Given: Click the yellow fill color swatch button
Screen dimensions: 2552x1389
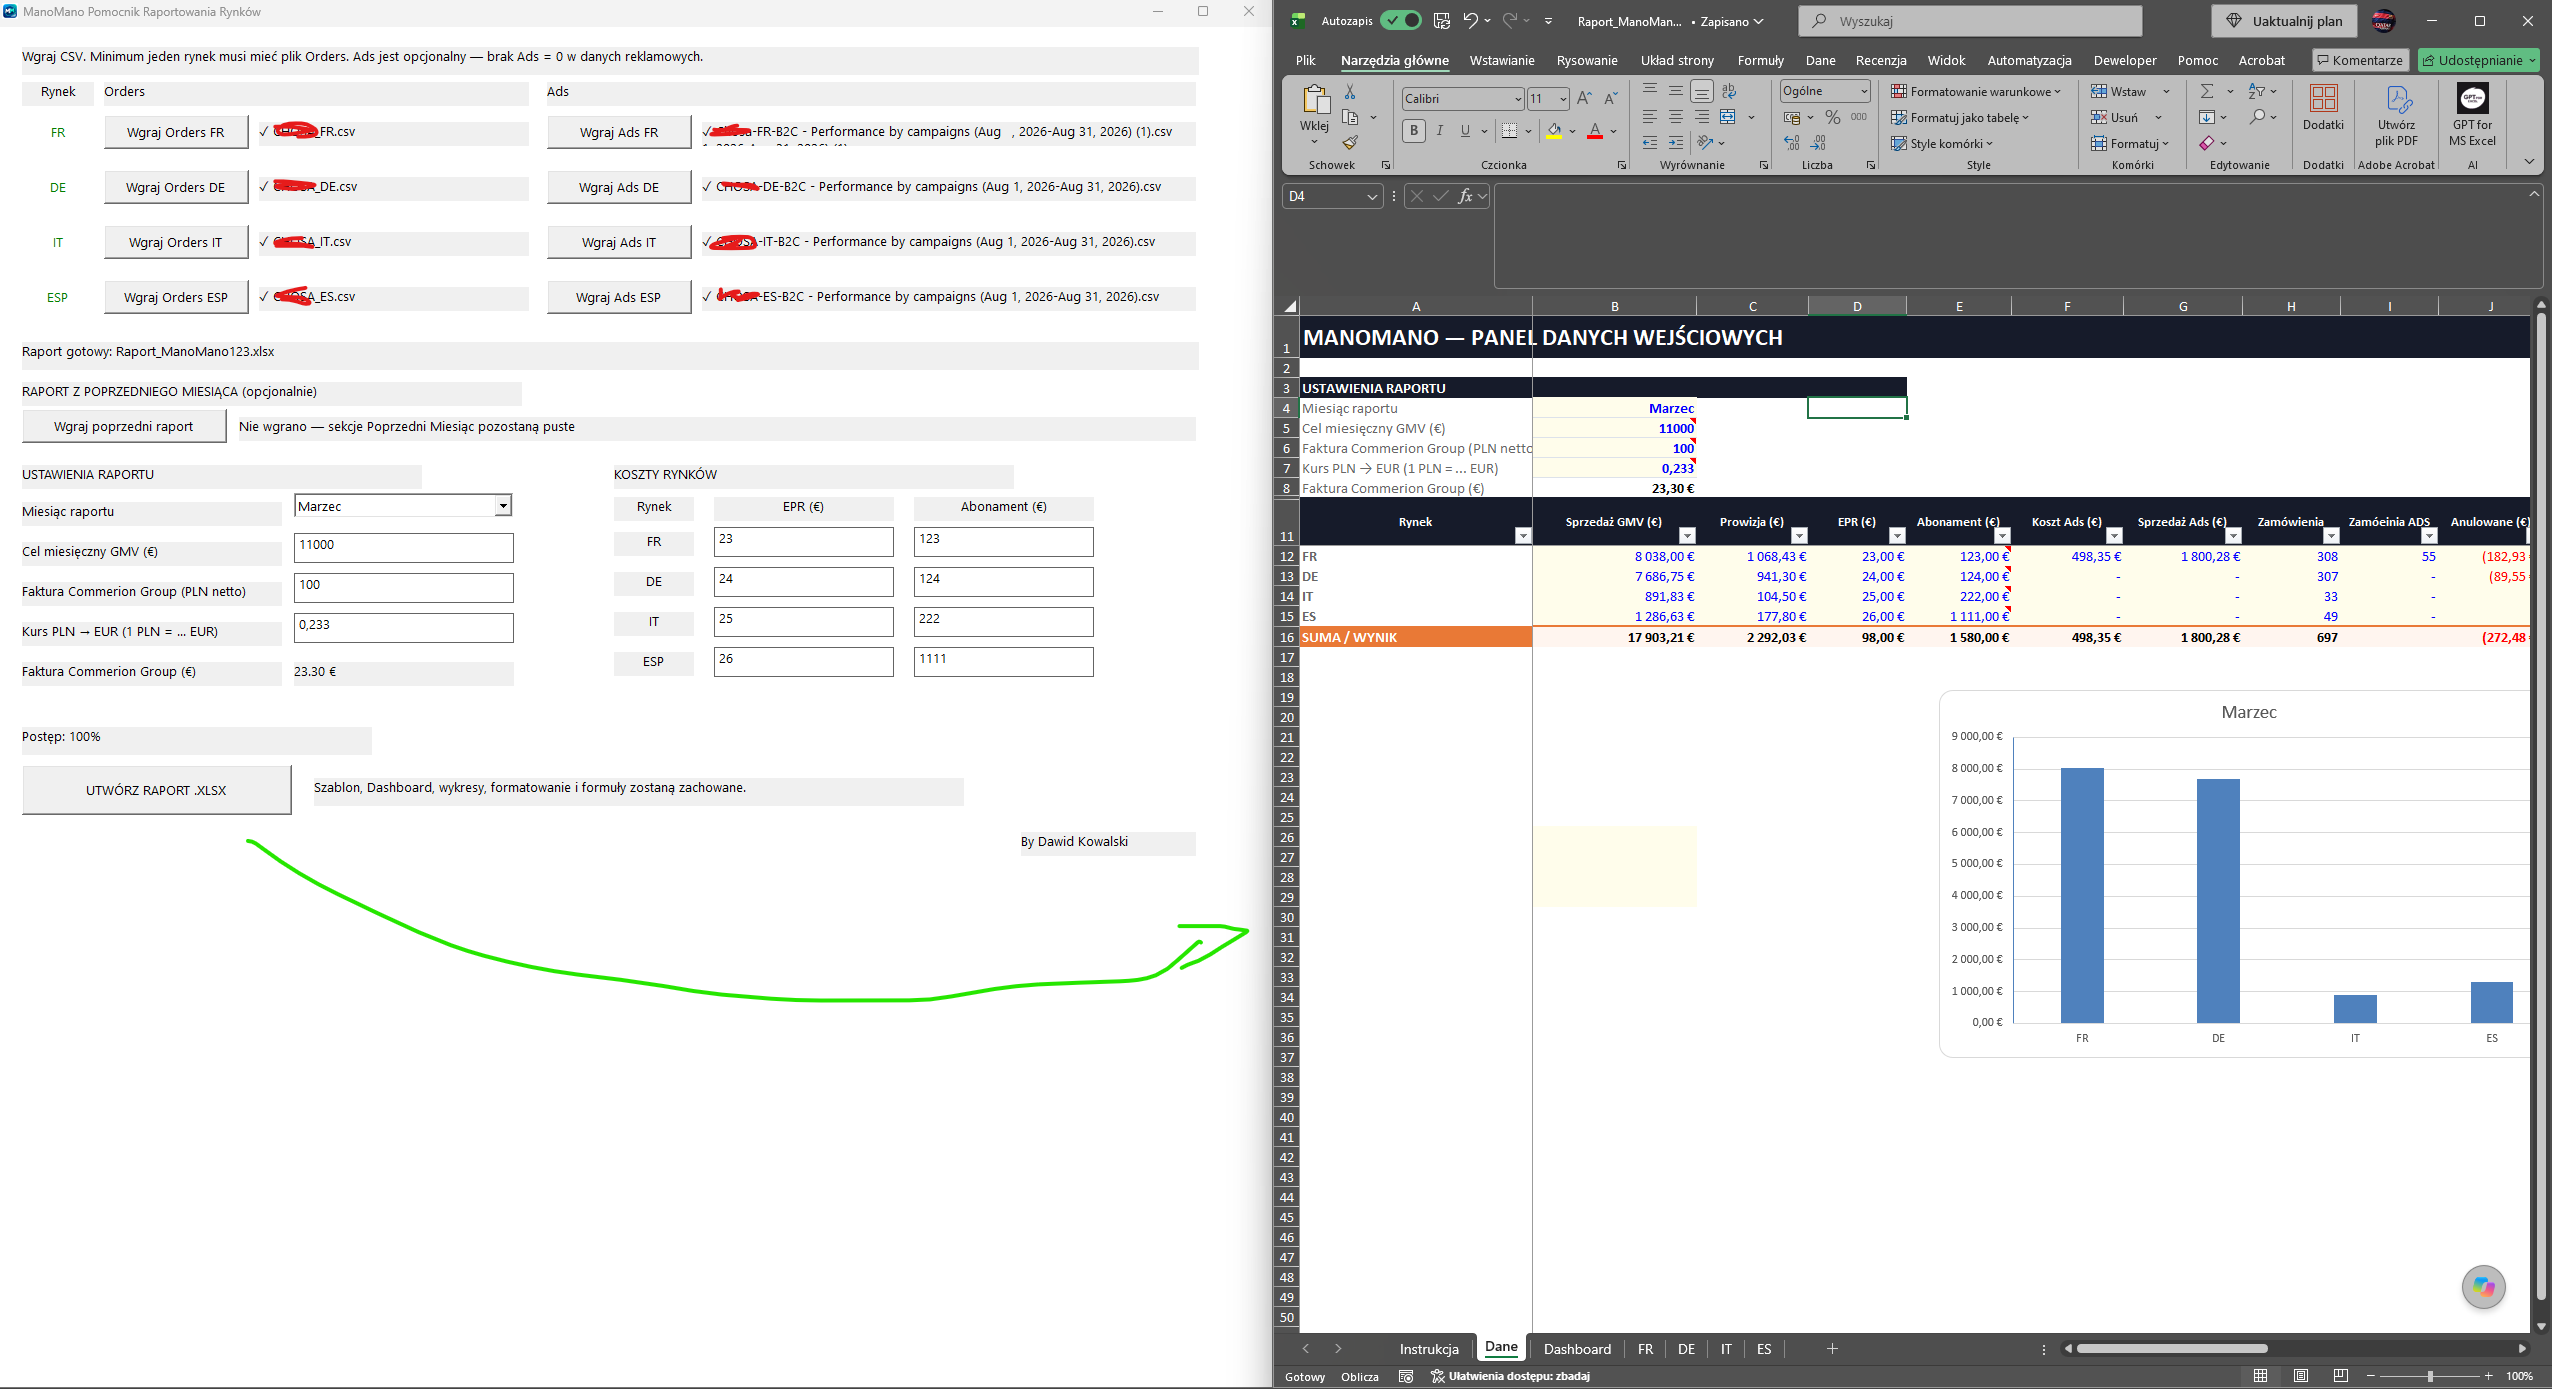Looking at the screenshot, I should point(1553,130).
